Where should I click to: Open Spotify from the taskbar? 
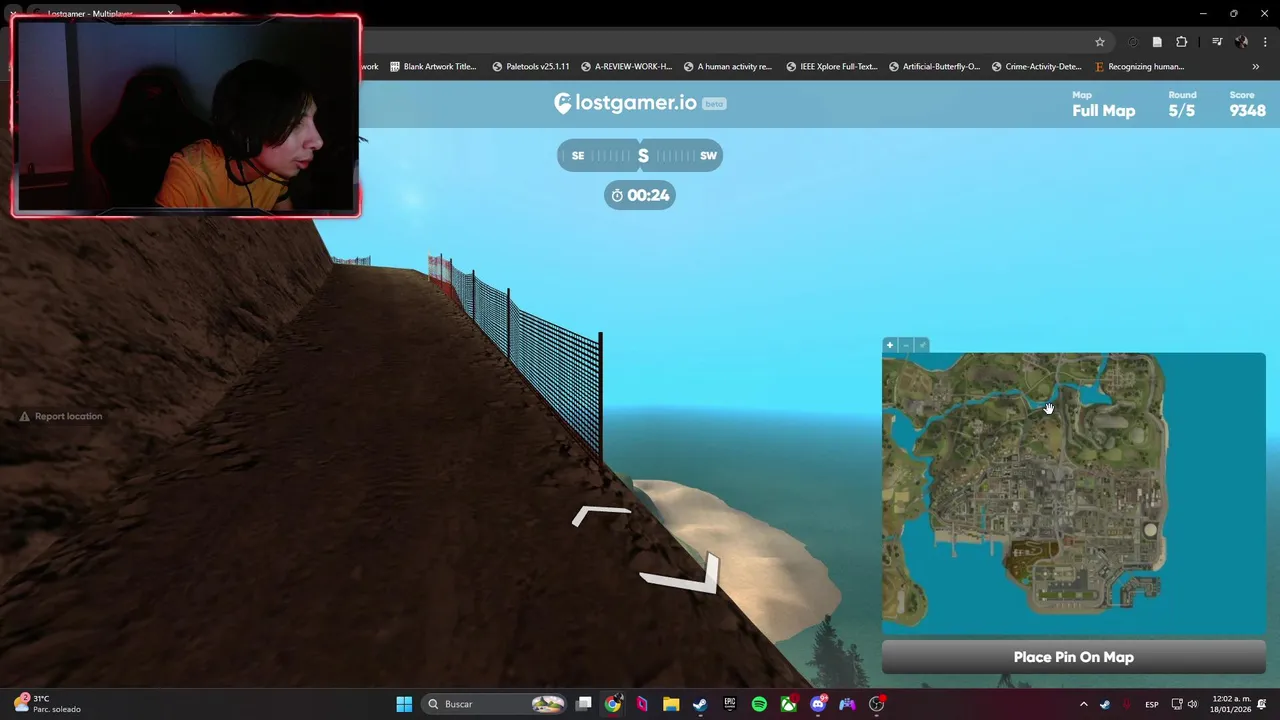759,704
